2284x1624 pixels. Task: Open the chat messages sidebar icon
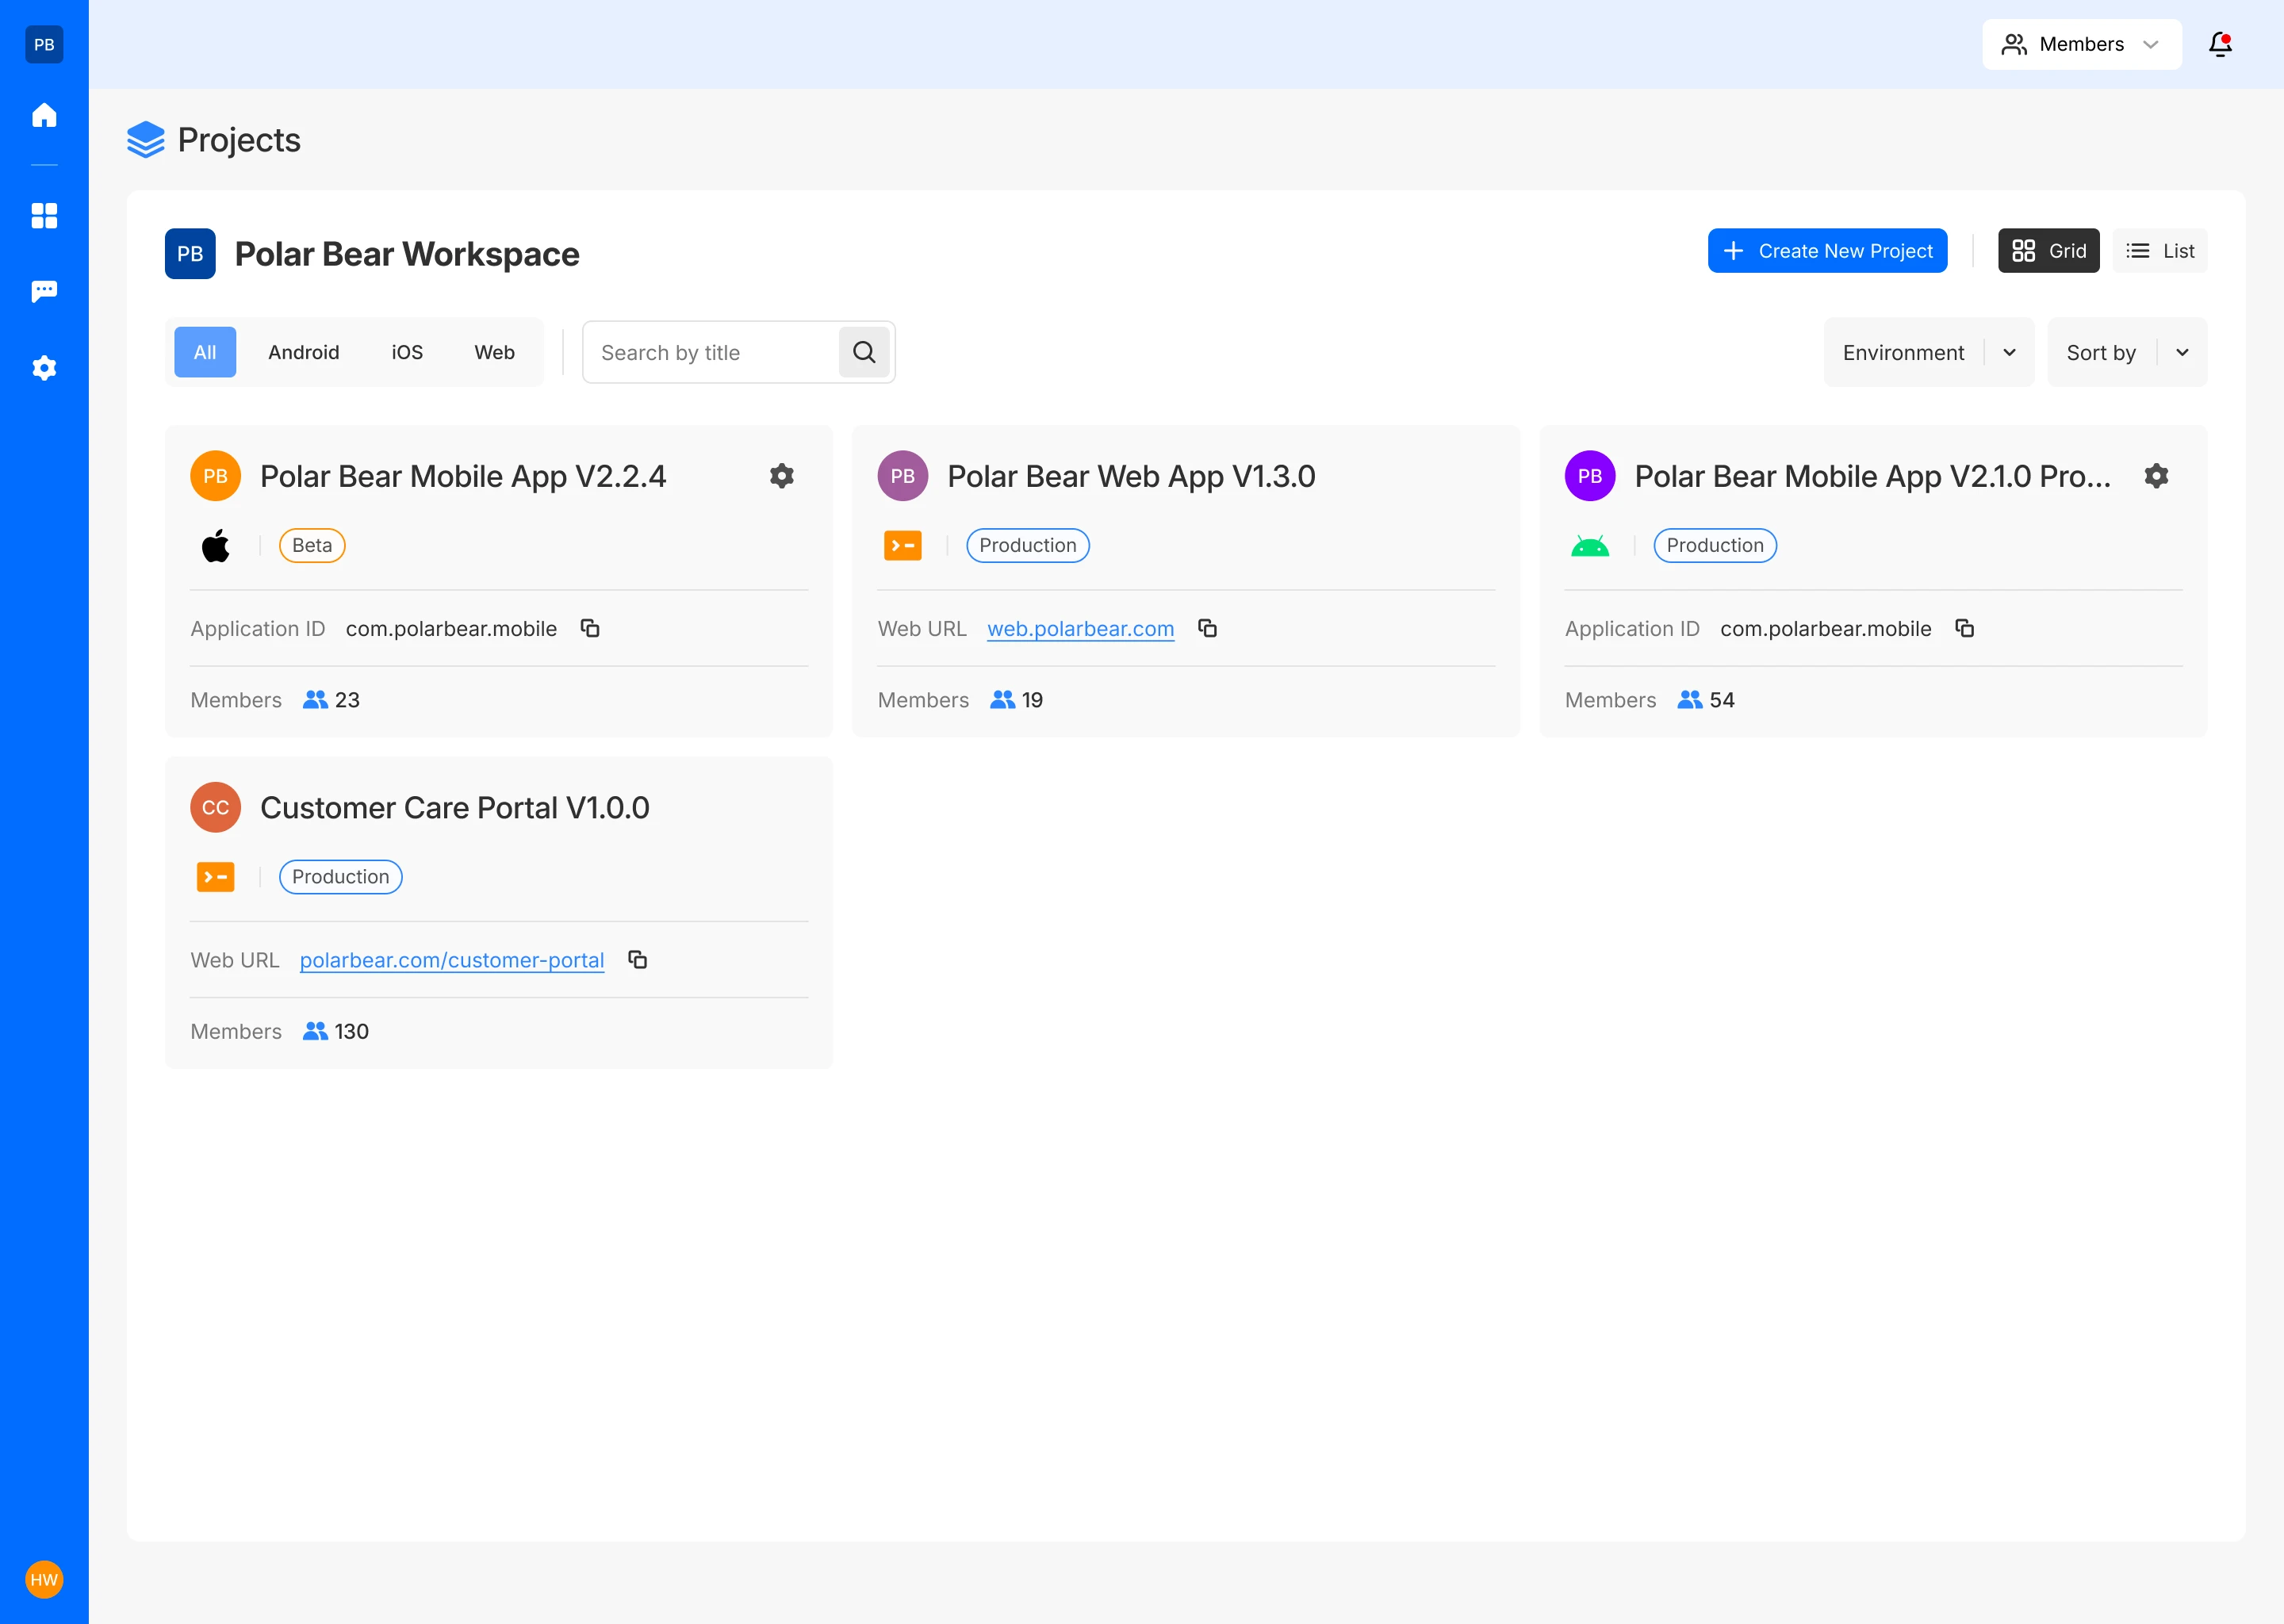(44, 291)
